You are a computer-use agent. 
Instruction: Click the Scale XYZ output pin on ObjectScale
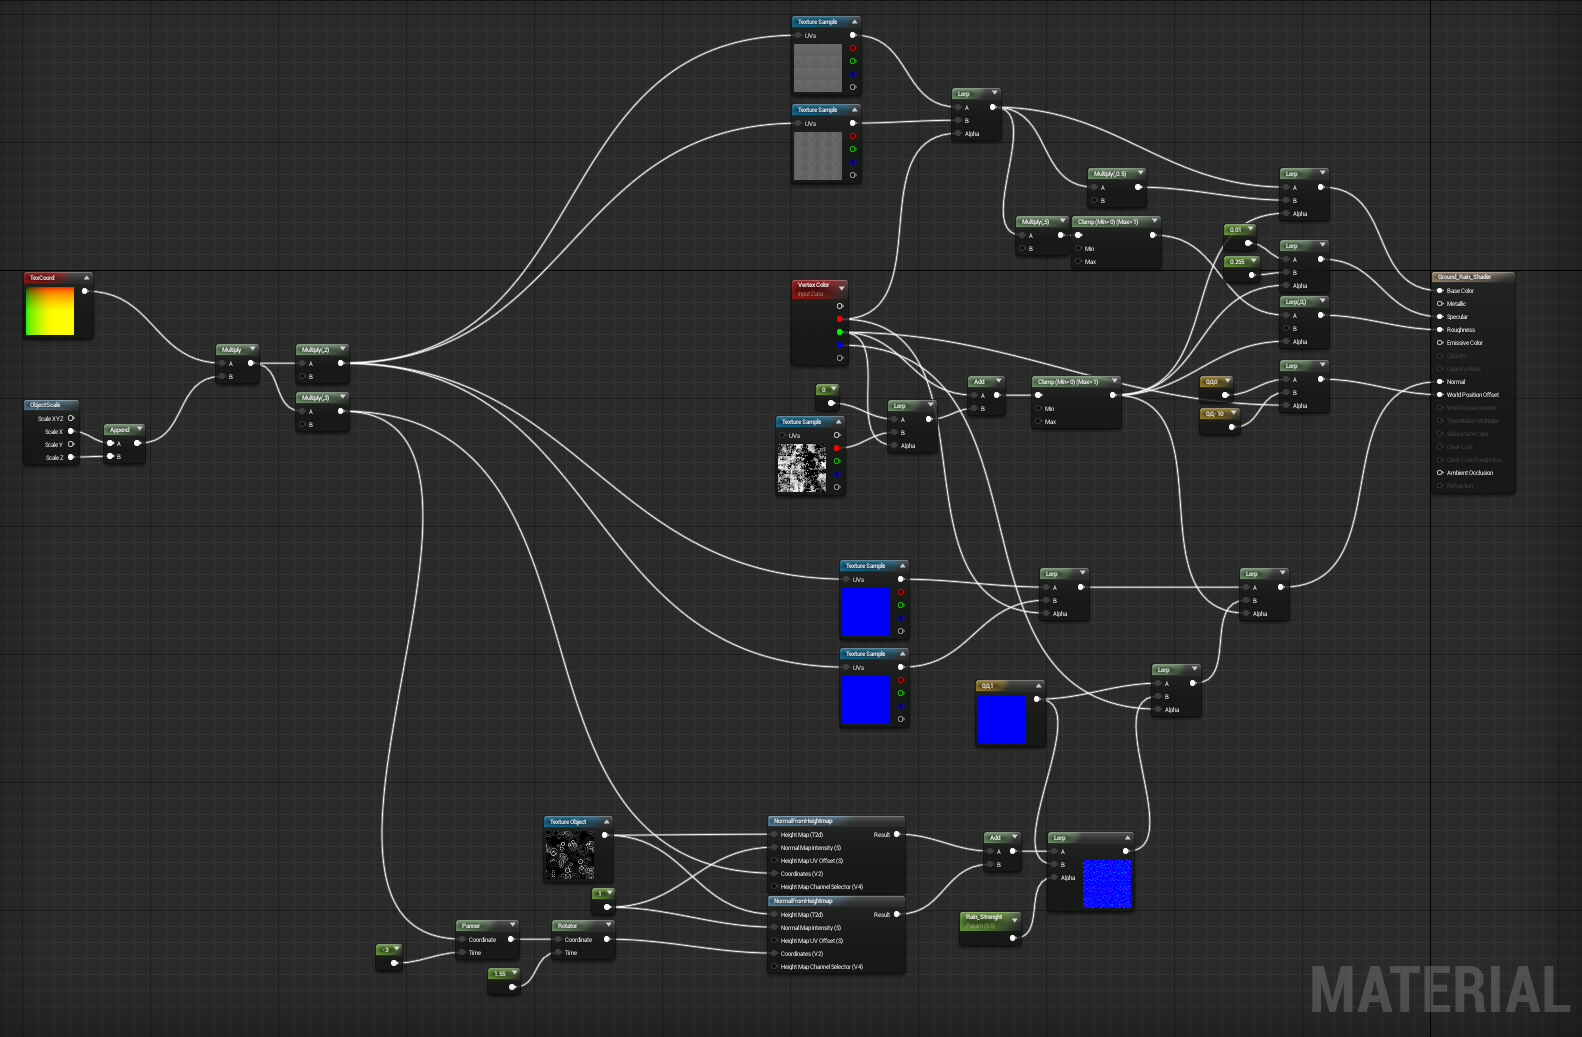click(x=71, y=419)
